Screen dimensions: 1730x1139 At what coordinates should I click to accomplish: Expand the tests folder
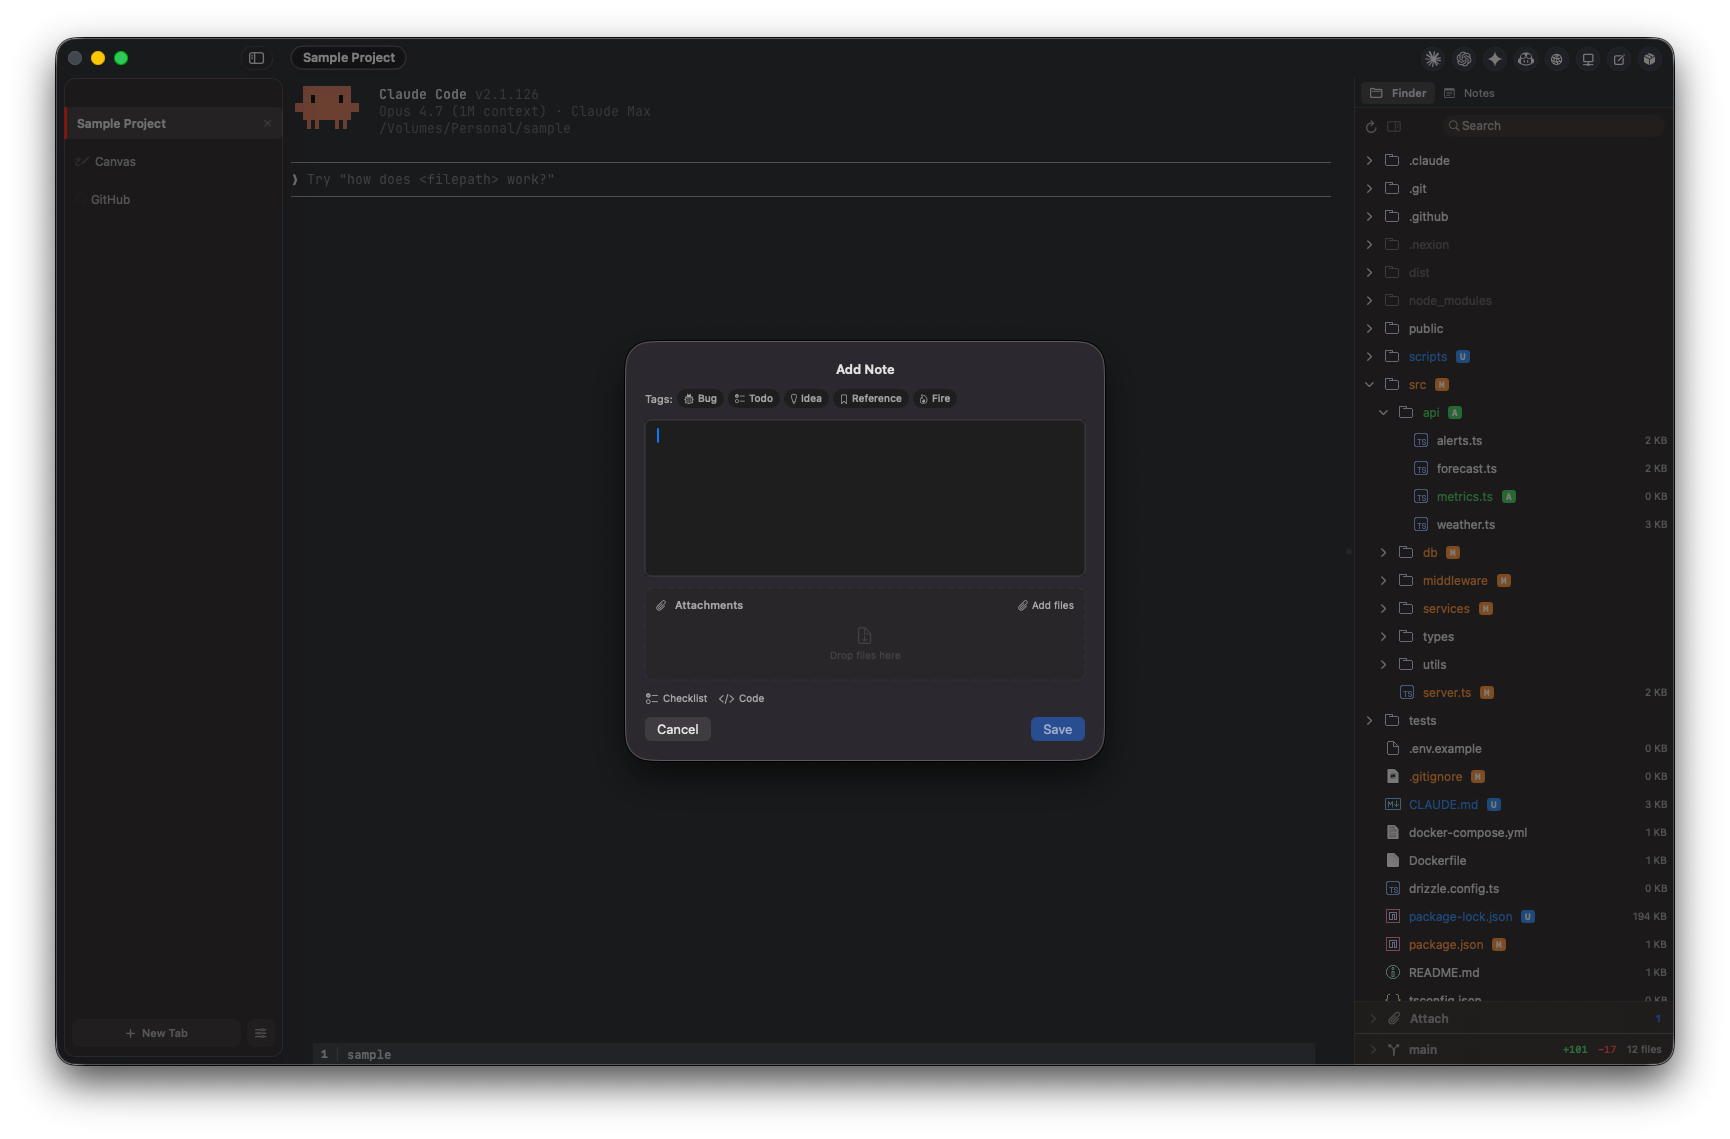(1369, 720)
